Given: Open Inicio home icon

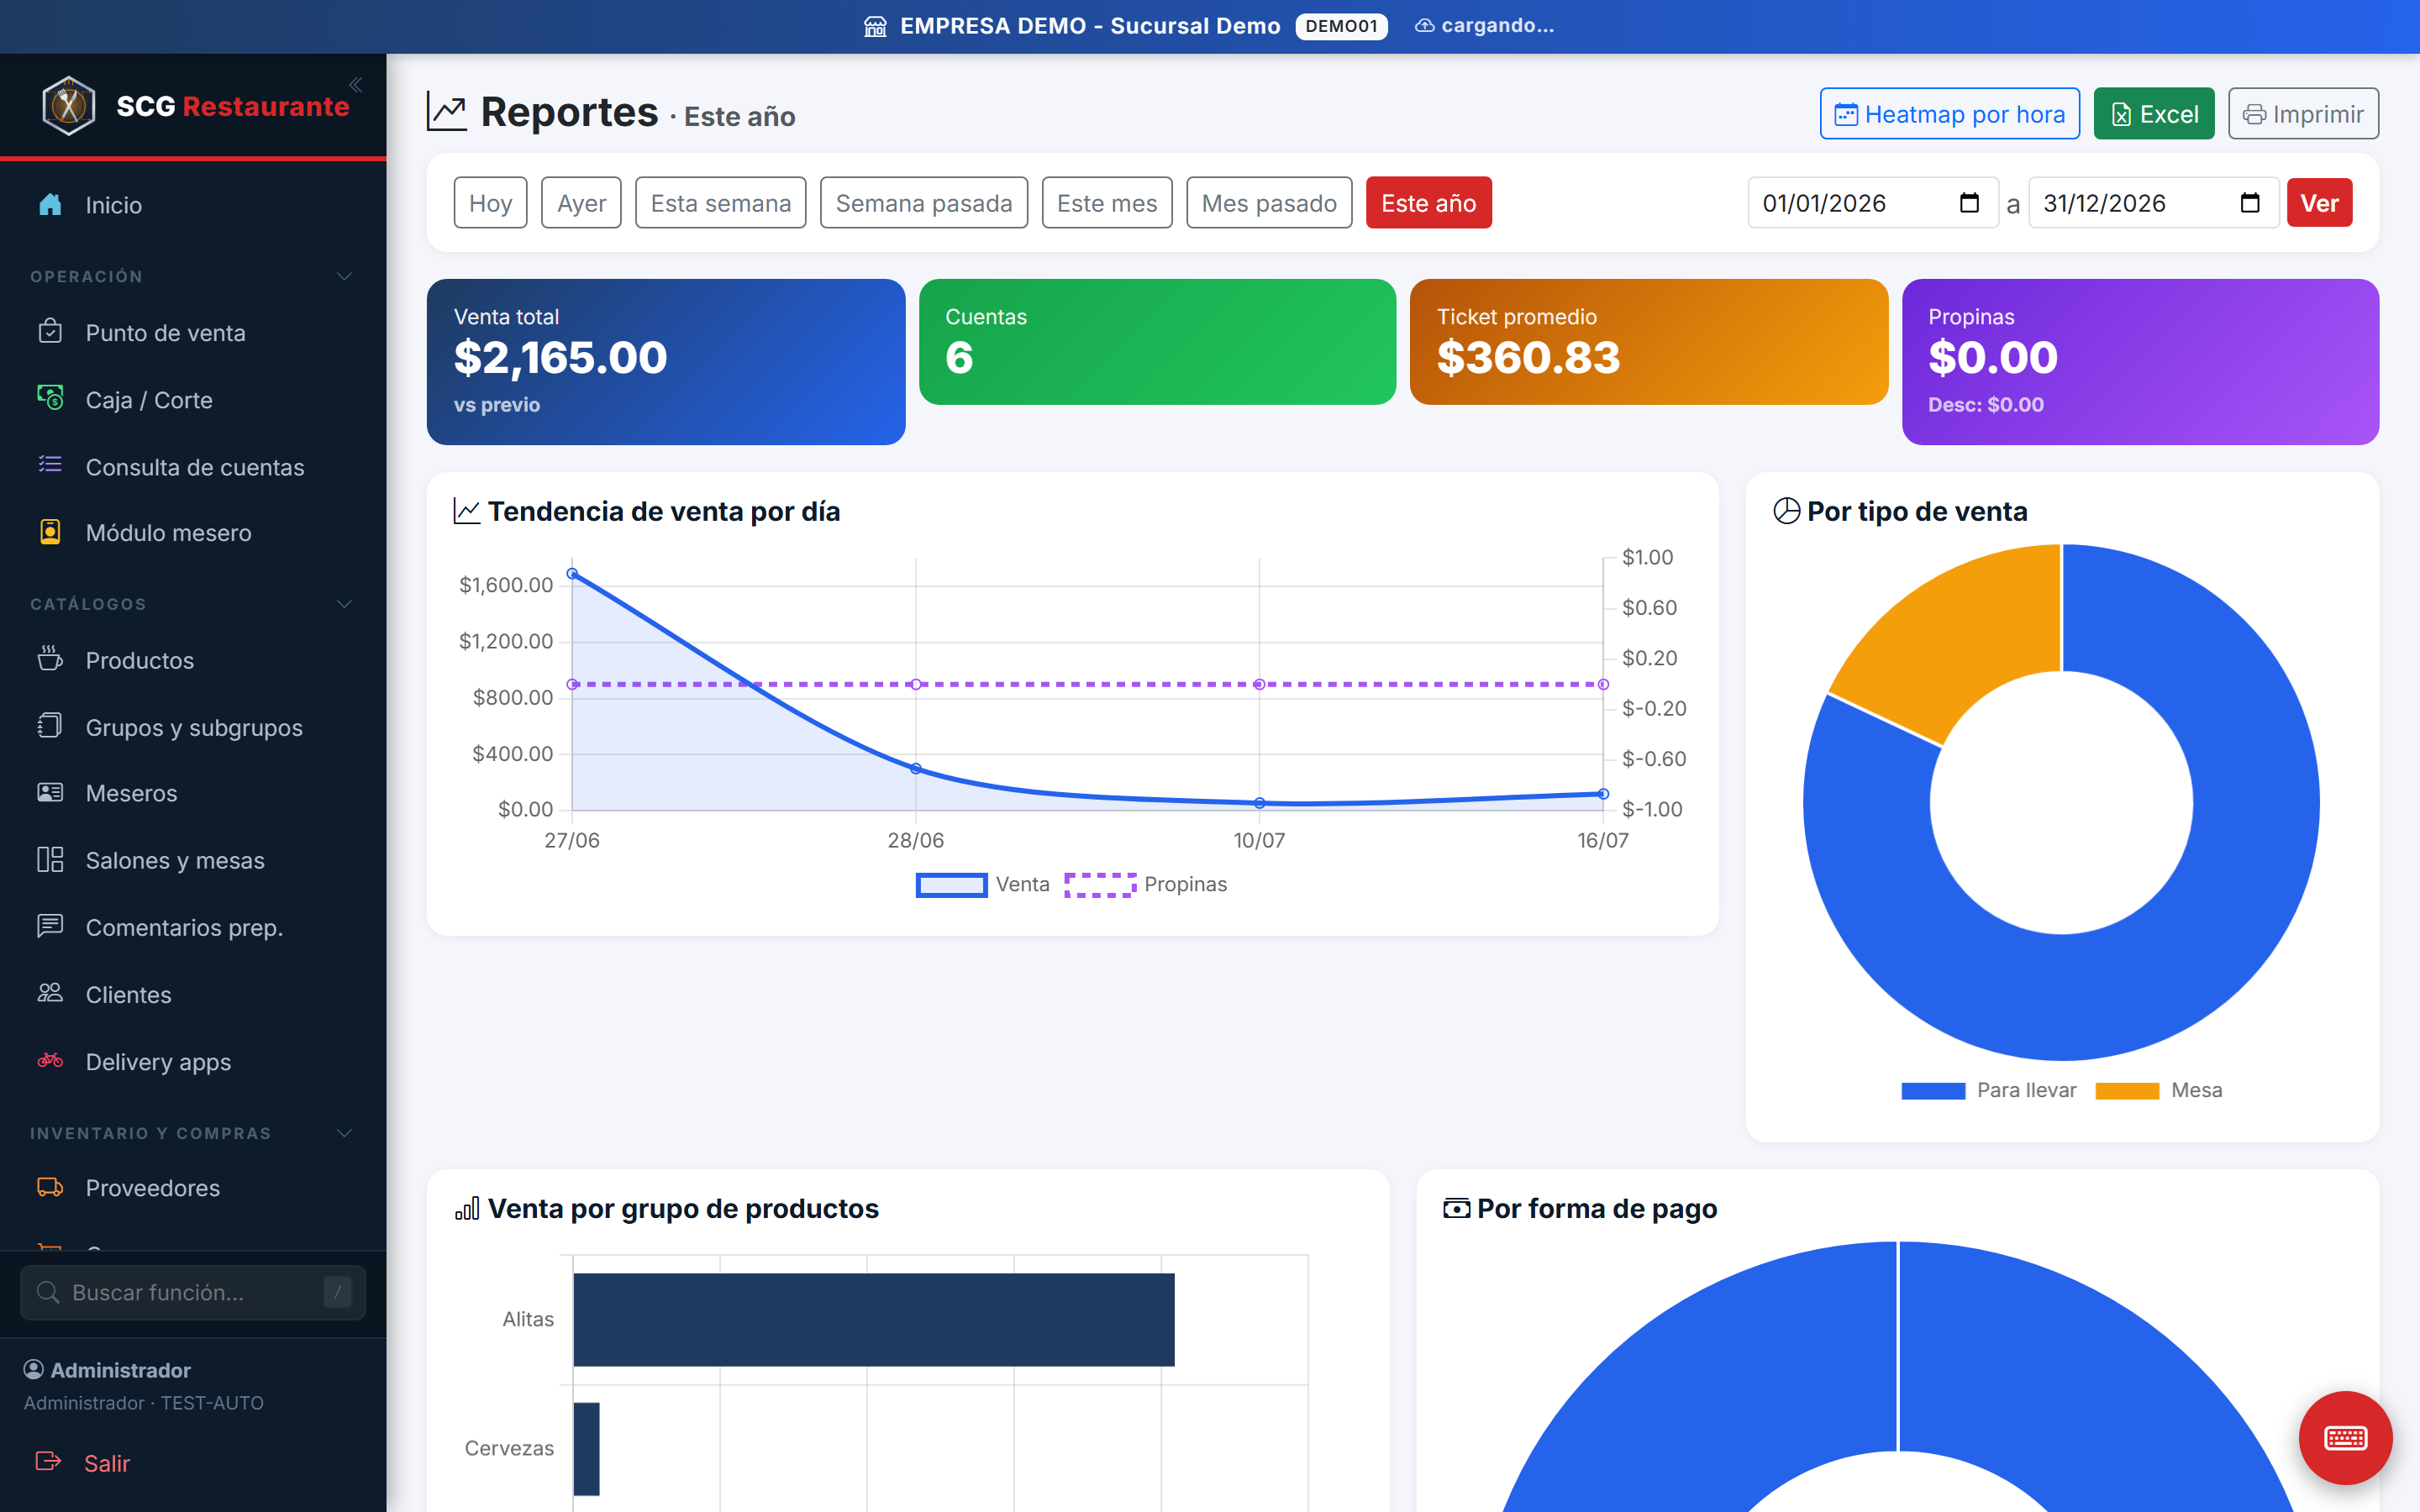Looking at the screenshot, I should pos(50,205).
